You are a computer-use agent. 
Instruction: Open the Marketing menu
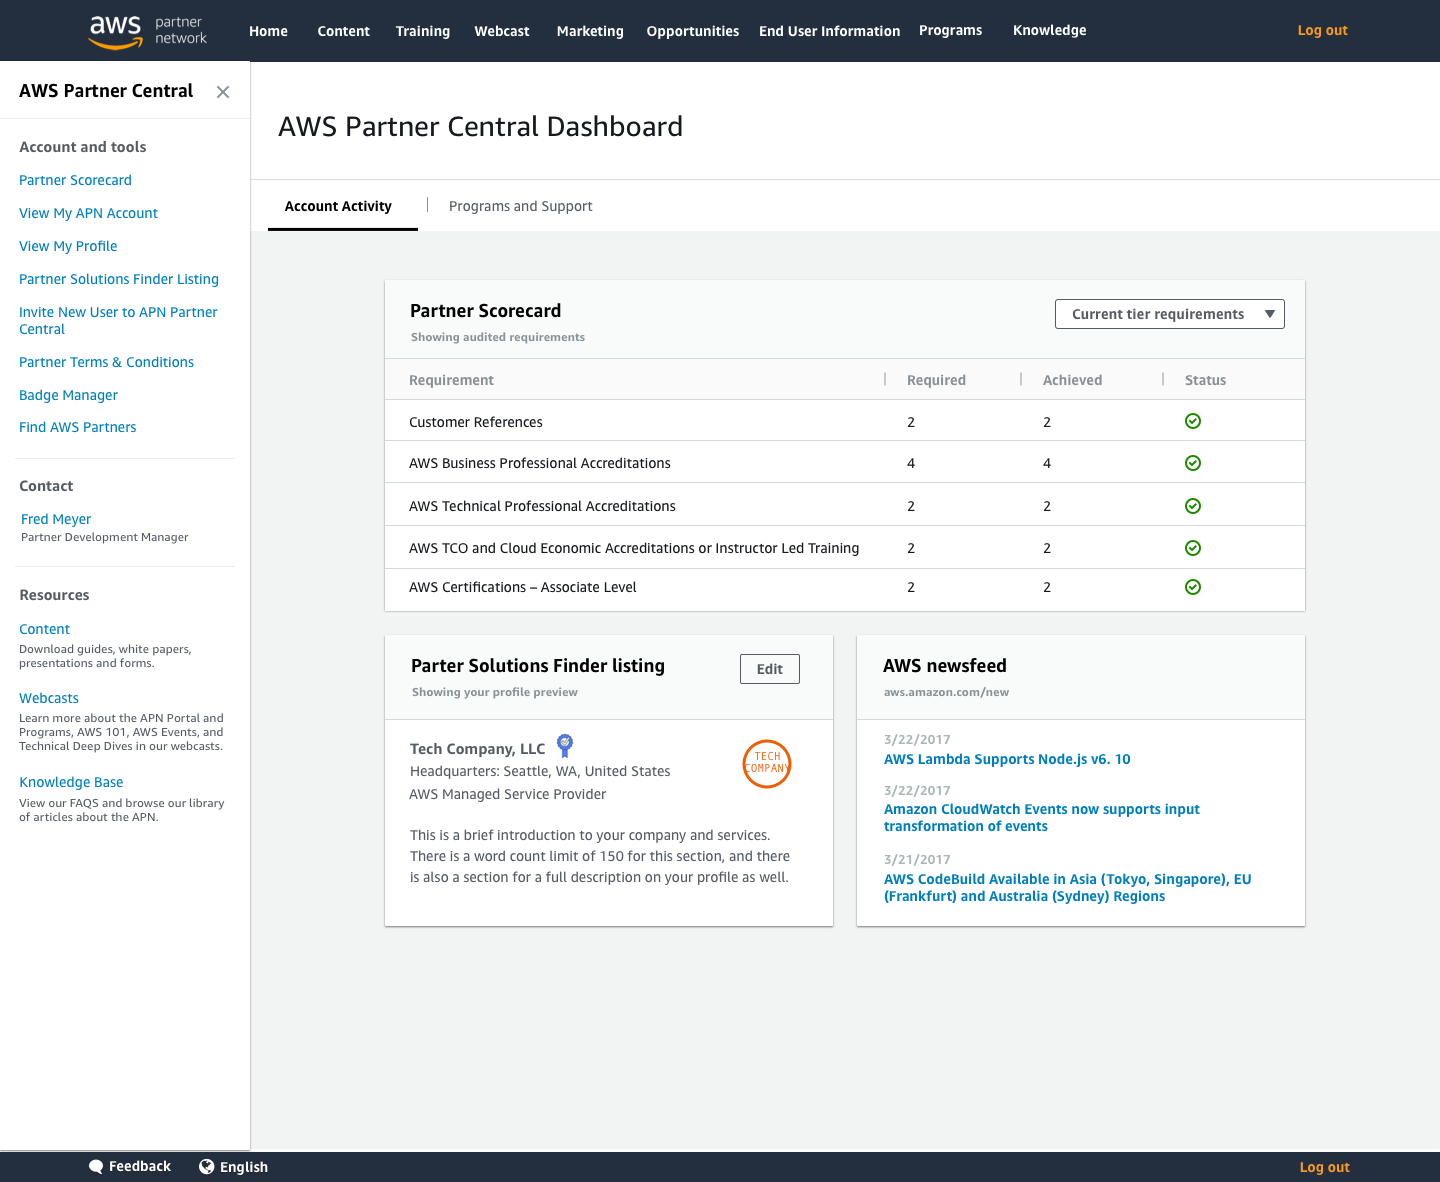(590, 31)
